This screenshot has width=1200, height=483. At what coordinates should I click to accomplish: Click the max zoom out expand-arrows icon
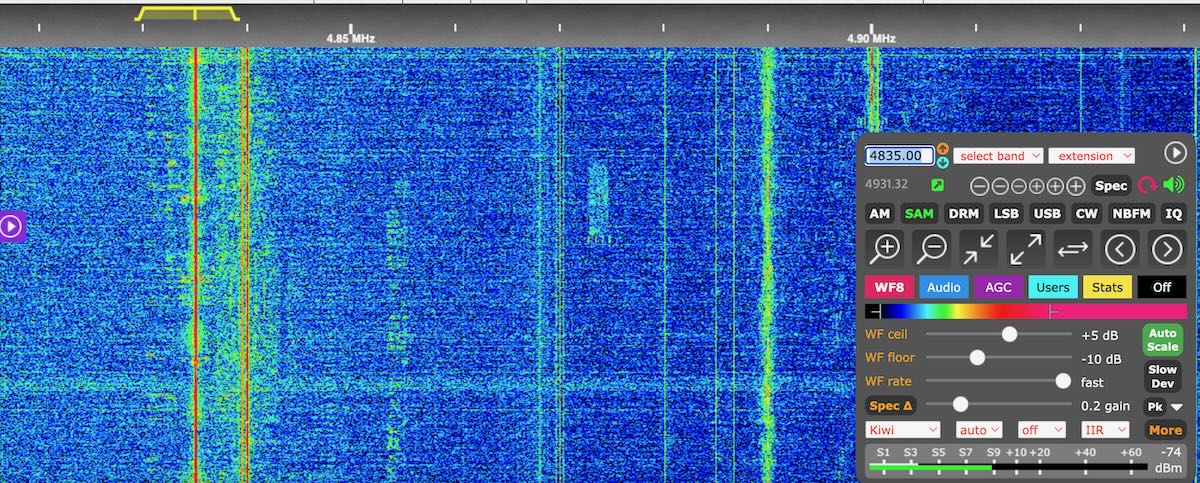[1026, 248]
